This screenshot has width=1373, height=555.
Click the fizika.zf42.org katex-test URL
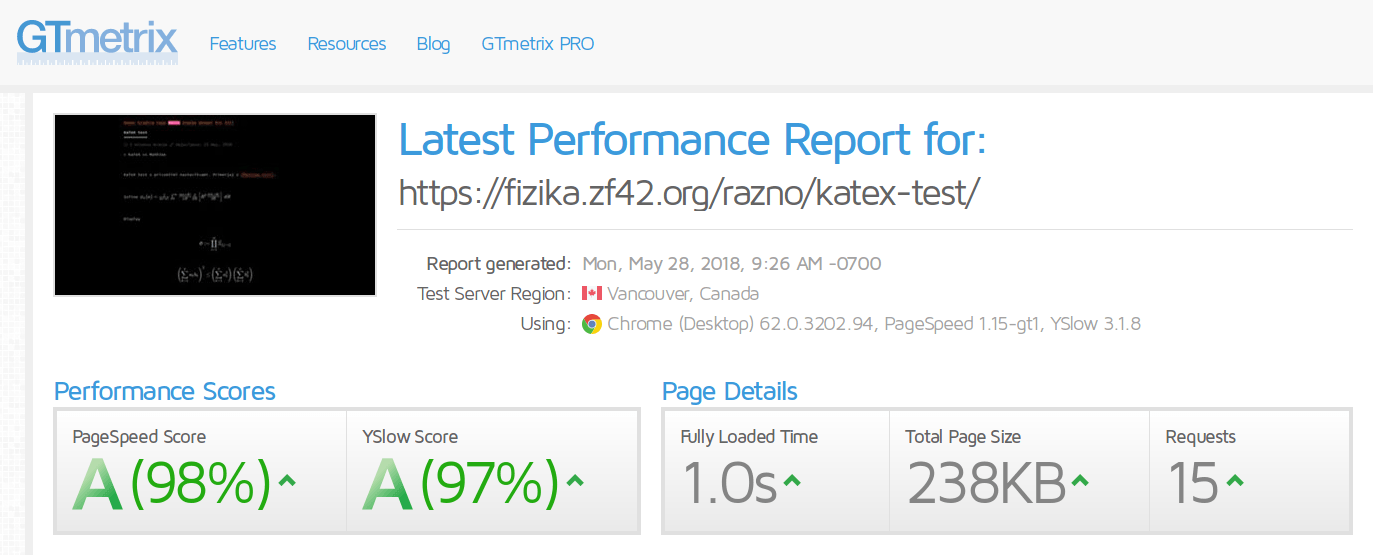[x=688, y=192]
